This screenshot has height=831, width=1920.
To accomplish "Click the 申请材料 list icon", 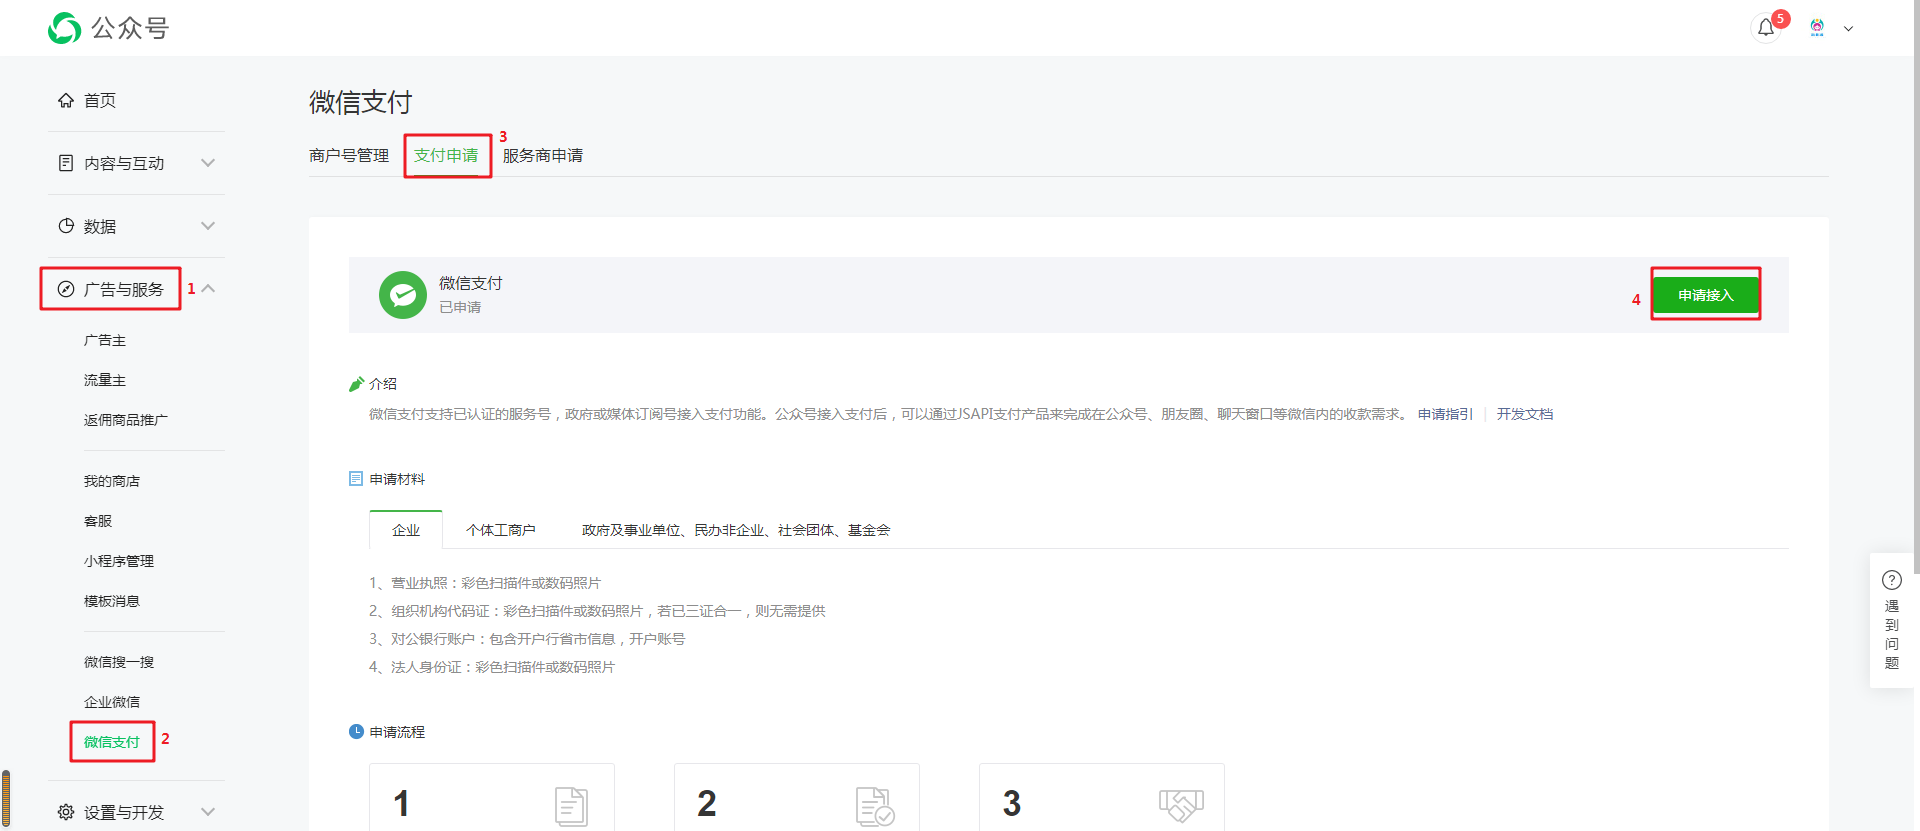I will click(356, 479).
